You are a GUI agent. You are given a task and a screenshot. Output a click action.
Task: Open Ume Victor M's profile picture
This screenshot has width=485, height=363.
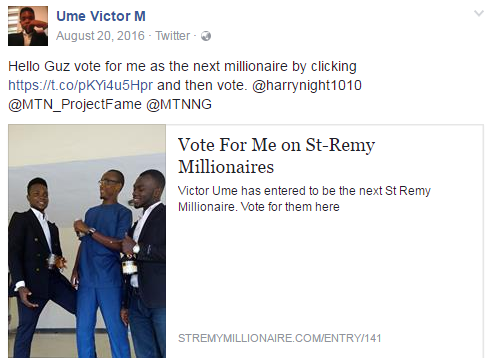coord(28,26)
